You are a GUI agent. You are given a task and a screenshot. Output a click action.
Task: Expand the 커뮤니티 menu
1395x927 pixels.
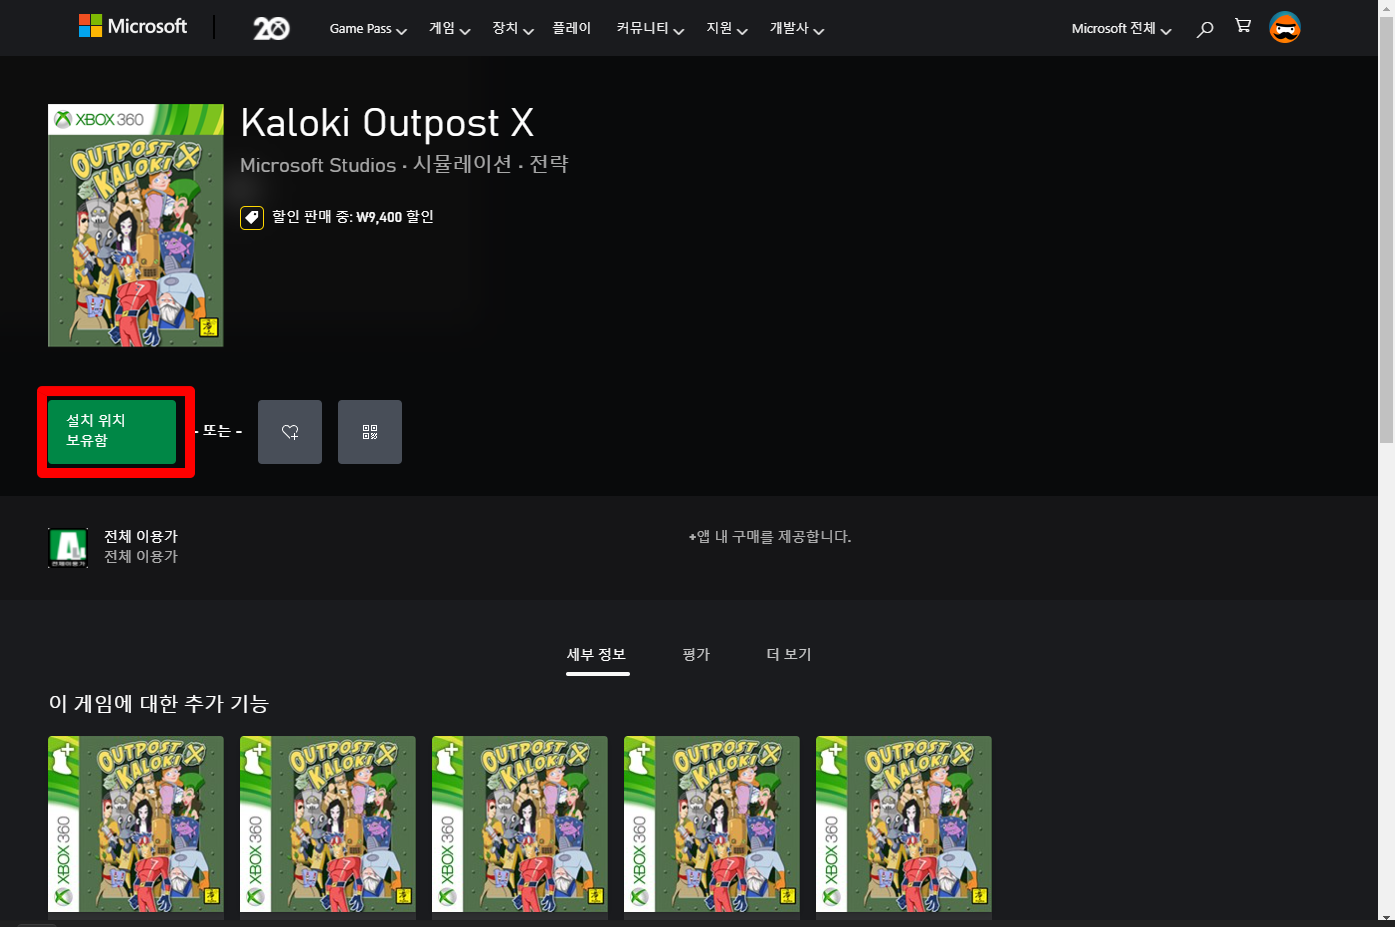[650, 29]
